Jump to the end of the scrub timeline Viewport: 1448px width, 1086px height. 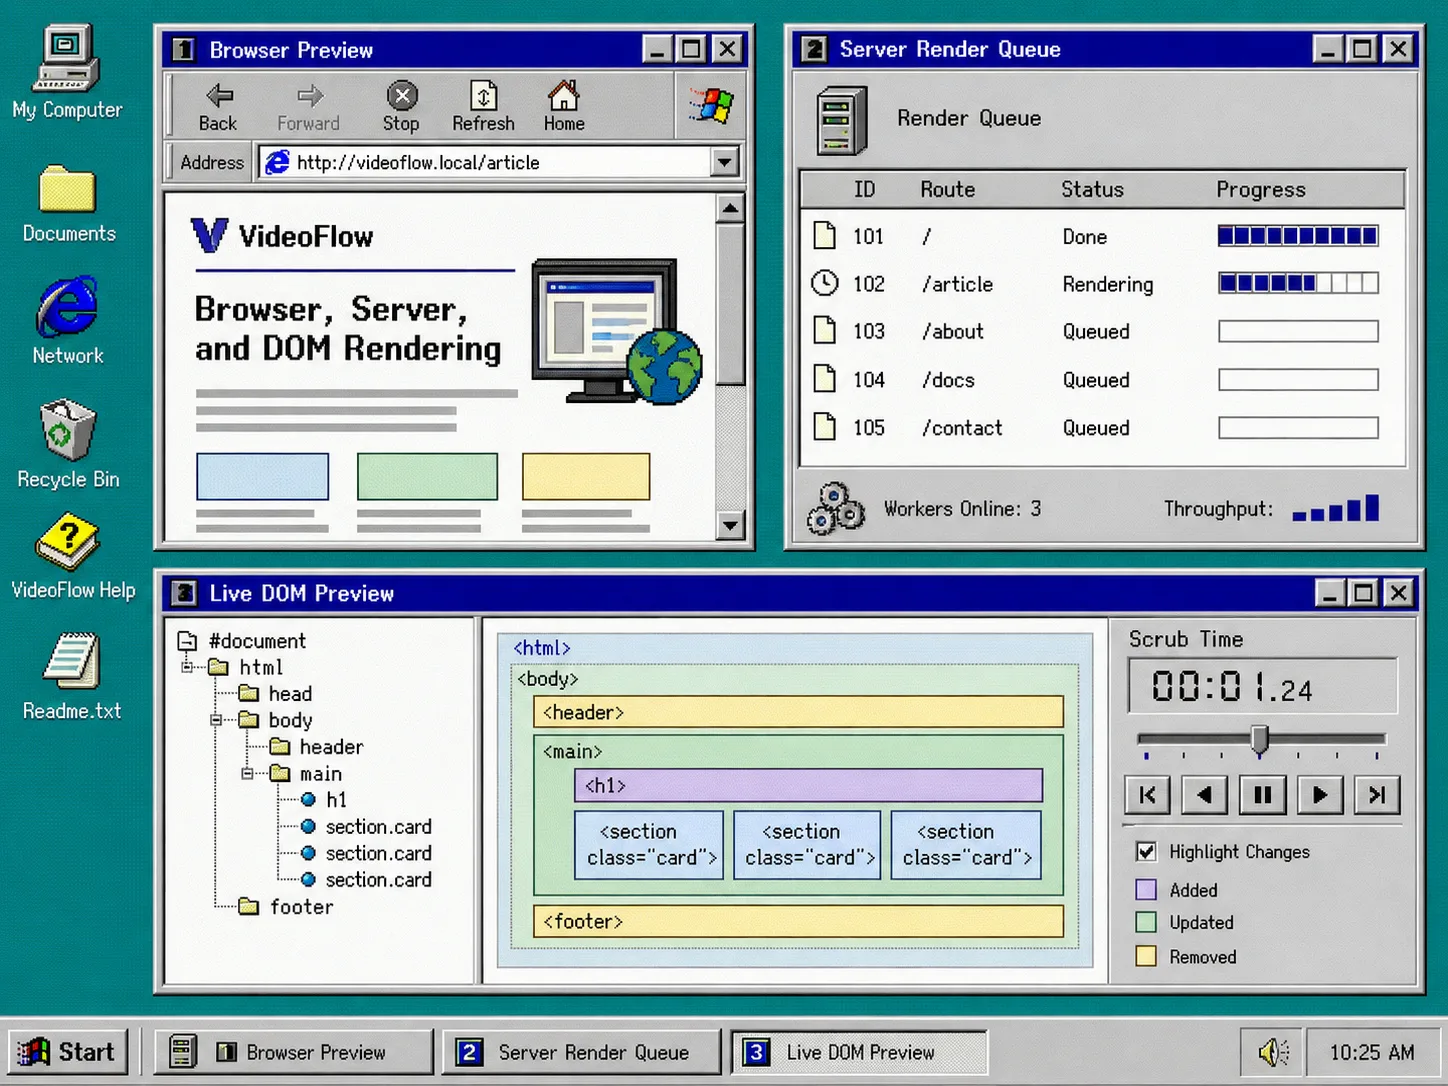pyautogui.click(x=1377, y=795)
